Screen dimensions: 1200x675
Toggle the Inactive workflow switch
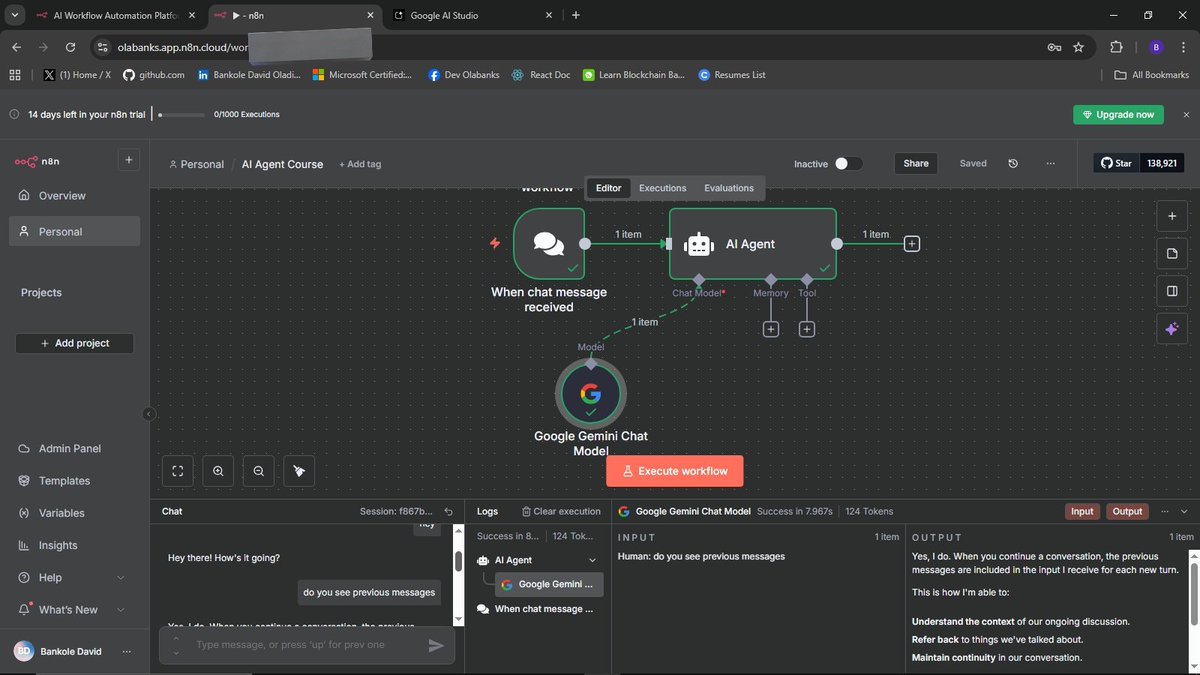pos(848,164)
